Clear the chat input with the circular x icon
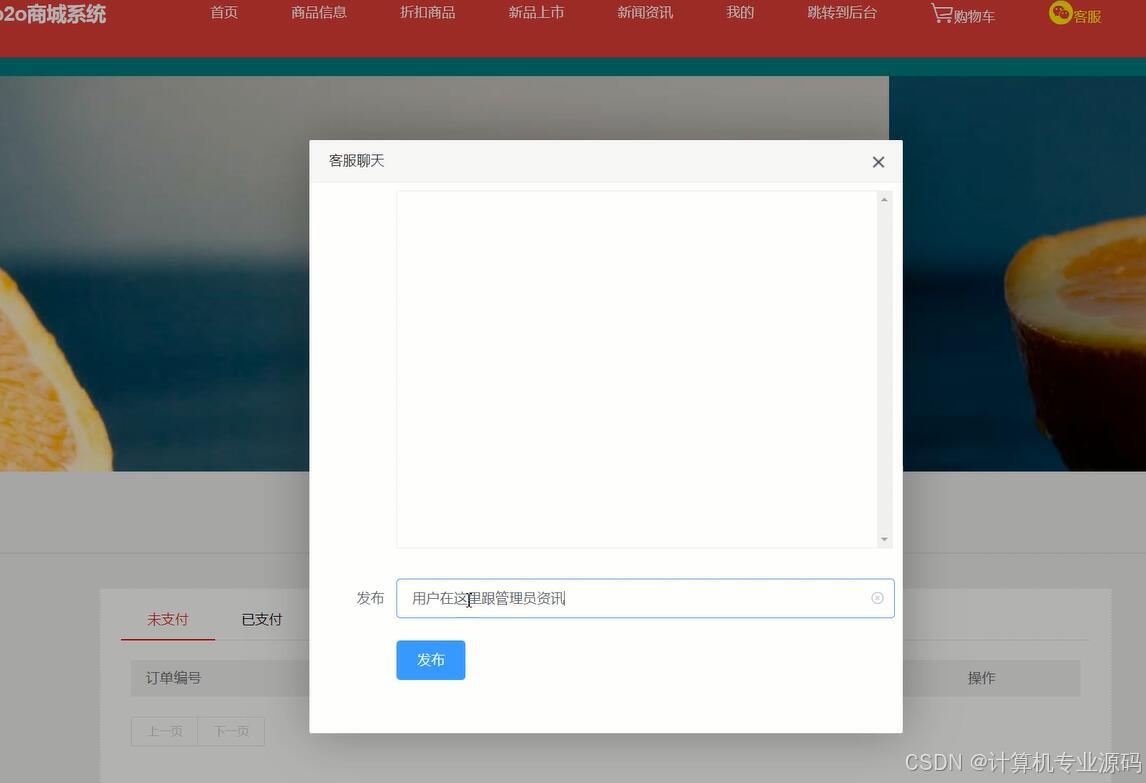This screenshot has height=783, width=1146. pos(877,597)
